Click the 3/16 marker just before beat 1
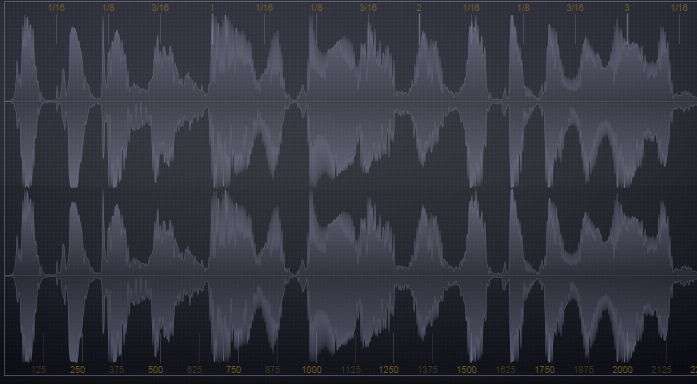697x384 pixels. coord(160,8)
